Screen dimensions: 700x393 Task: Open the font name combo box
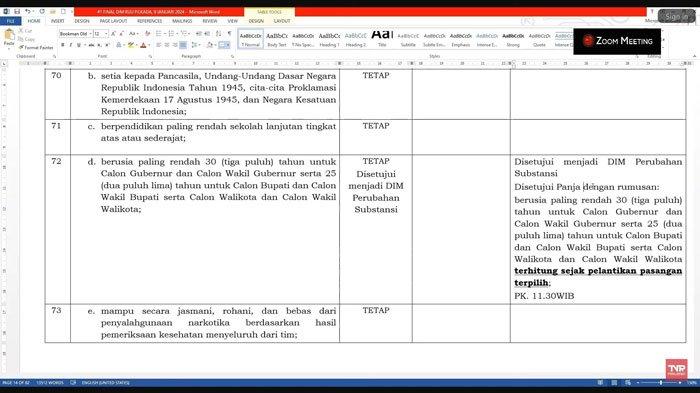pos(76,33)
